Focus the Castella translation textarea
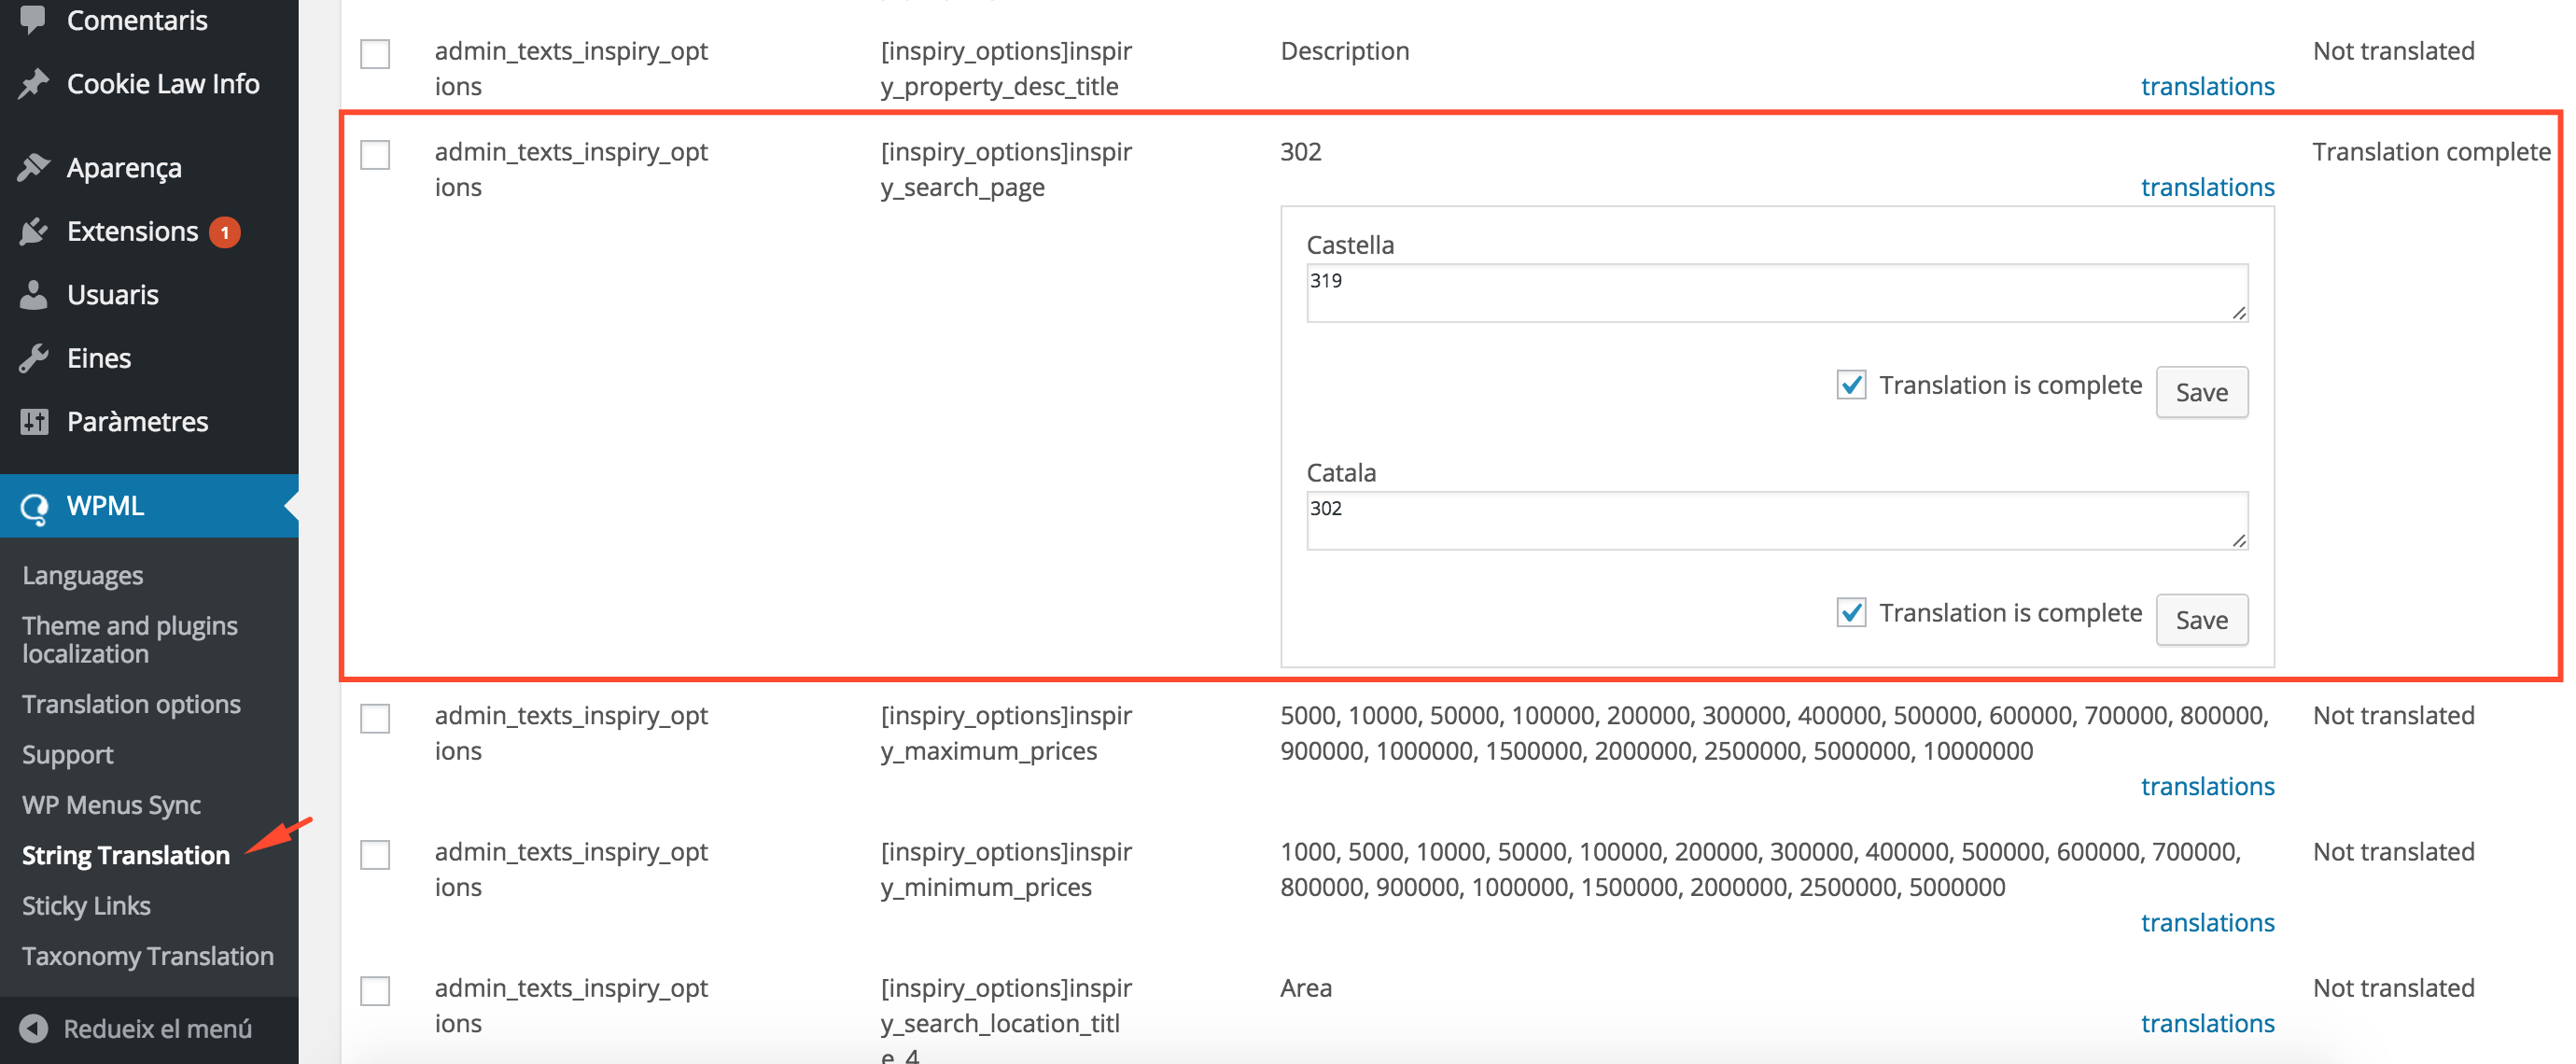The height and width of the screenshot is (1064, 2576). (1777, 293)
